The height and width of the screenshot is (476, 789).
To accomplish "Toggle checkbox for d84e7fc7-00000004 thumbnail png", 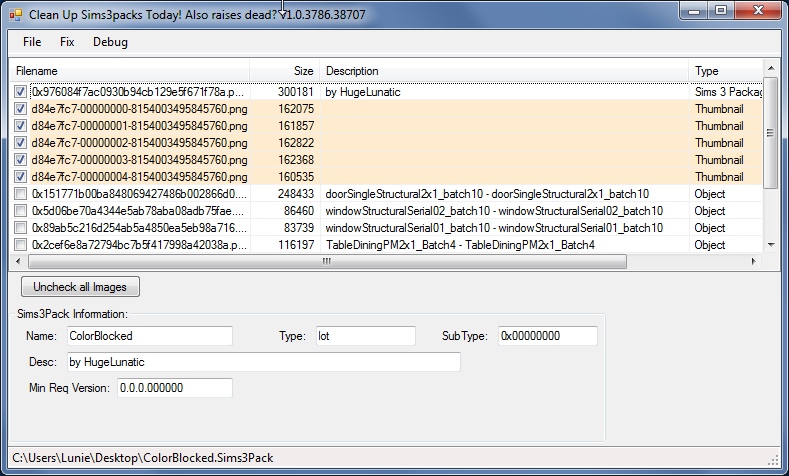I will pos(21,177).
